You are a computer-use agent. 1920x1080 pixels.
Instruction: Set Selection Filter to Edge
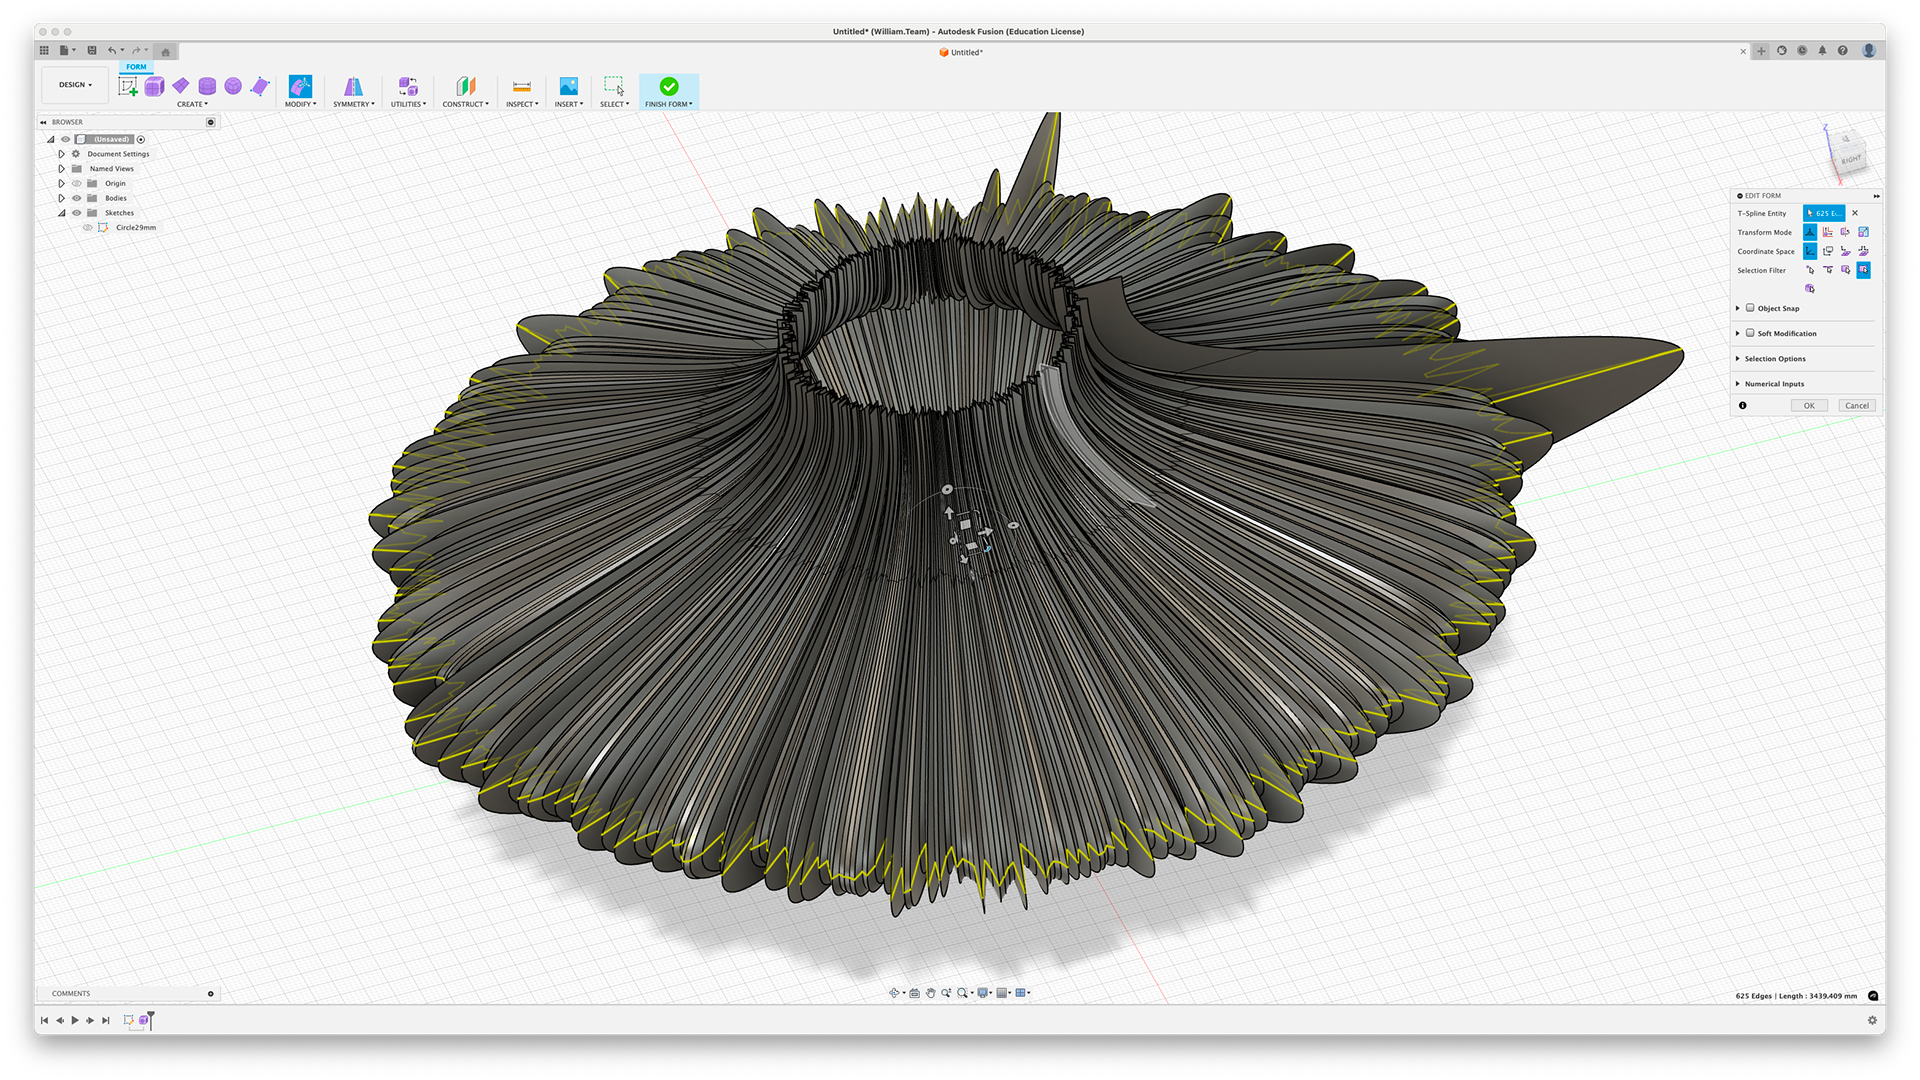tap(1828, 270)
